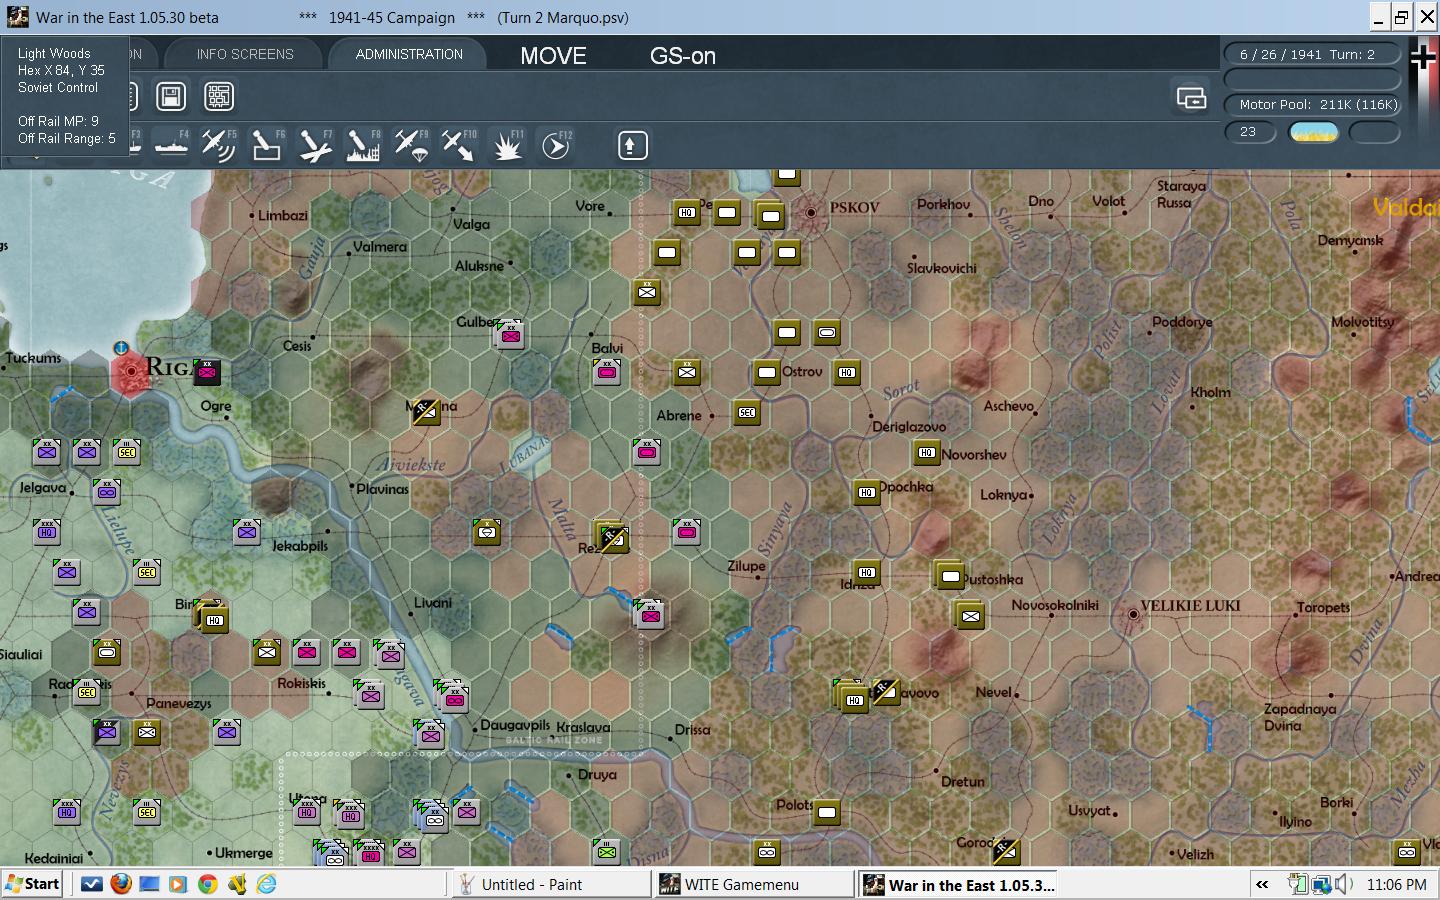The height and width of the screenshot is (900, 1440).
Task: Activate F9 air transport parachute mode
Action: coord(410,146)
